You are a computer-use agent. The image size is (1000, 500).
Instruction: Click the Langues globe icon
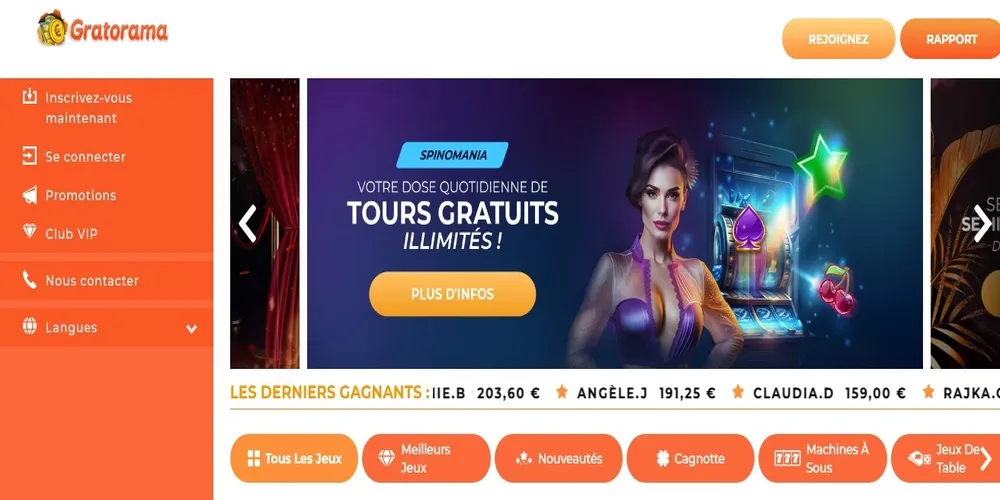pyautogui.click(x=29, y=326)
